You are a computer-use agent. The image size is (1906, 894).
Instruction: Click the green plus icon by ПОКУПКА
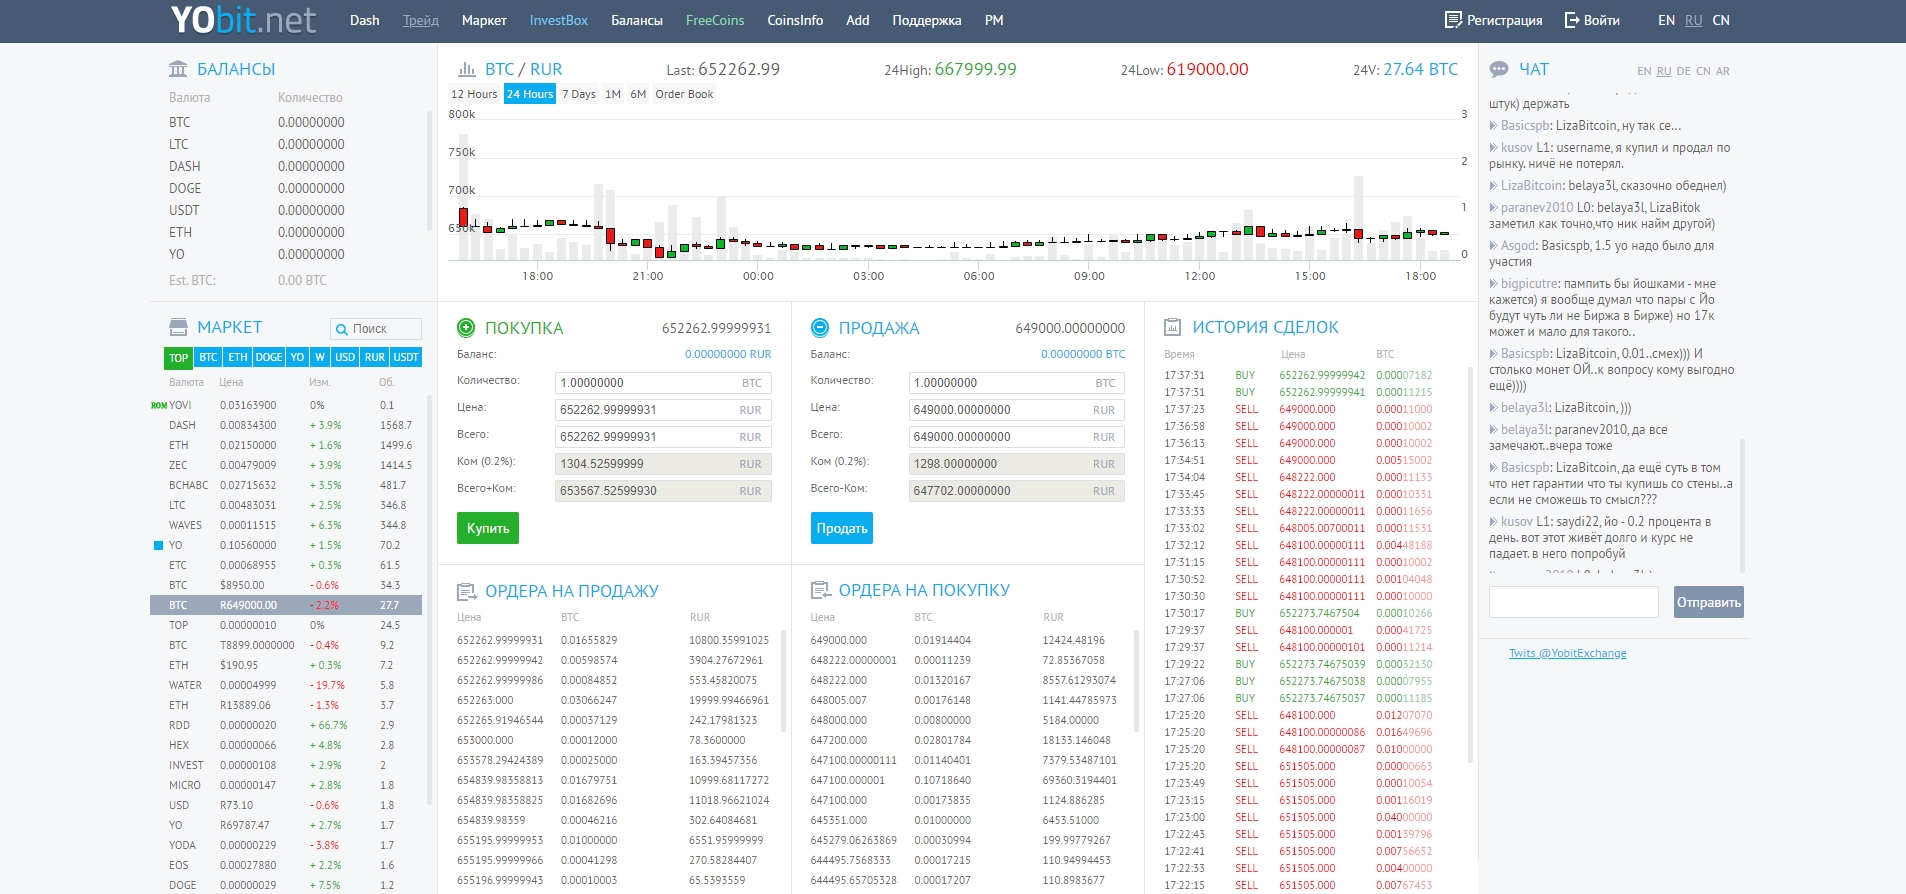(466, 327)
